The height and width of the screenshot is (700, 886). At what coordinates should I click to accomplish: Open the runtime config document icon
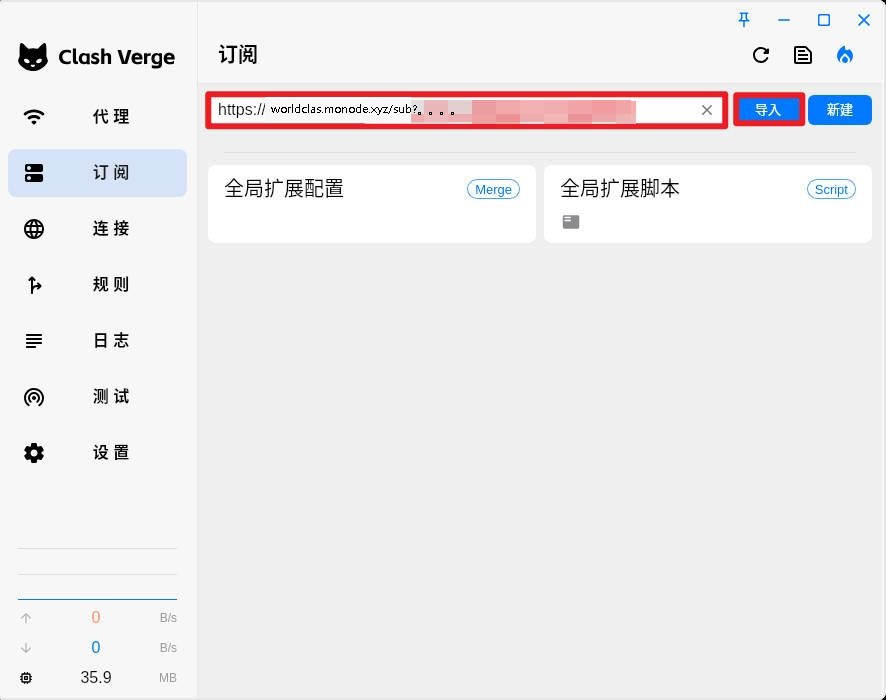[802, 55]
